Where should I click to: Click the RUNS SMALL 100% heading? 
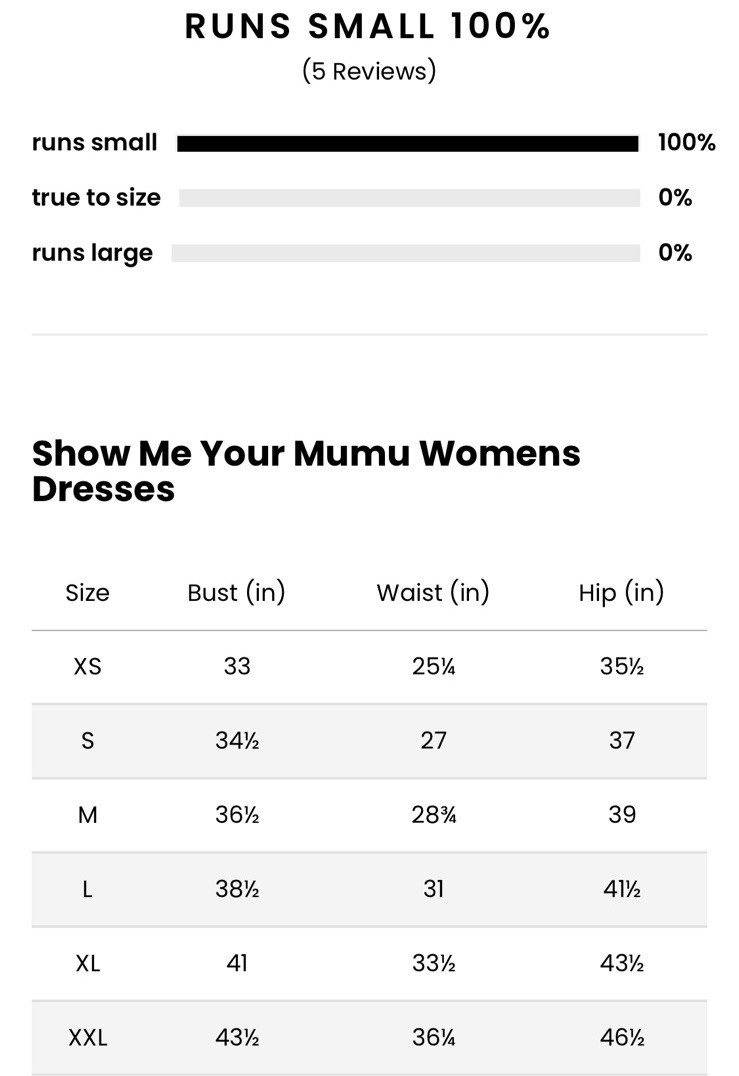[x=368, y=27]
